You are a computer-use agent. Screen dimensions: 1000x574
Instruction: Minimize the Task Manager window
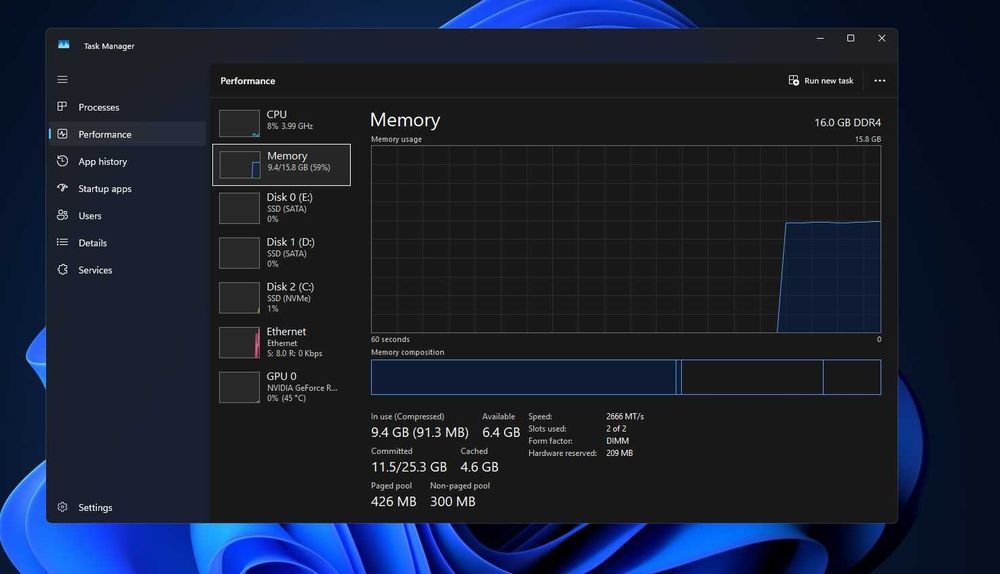pos(820,38)
